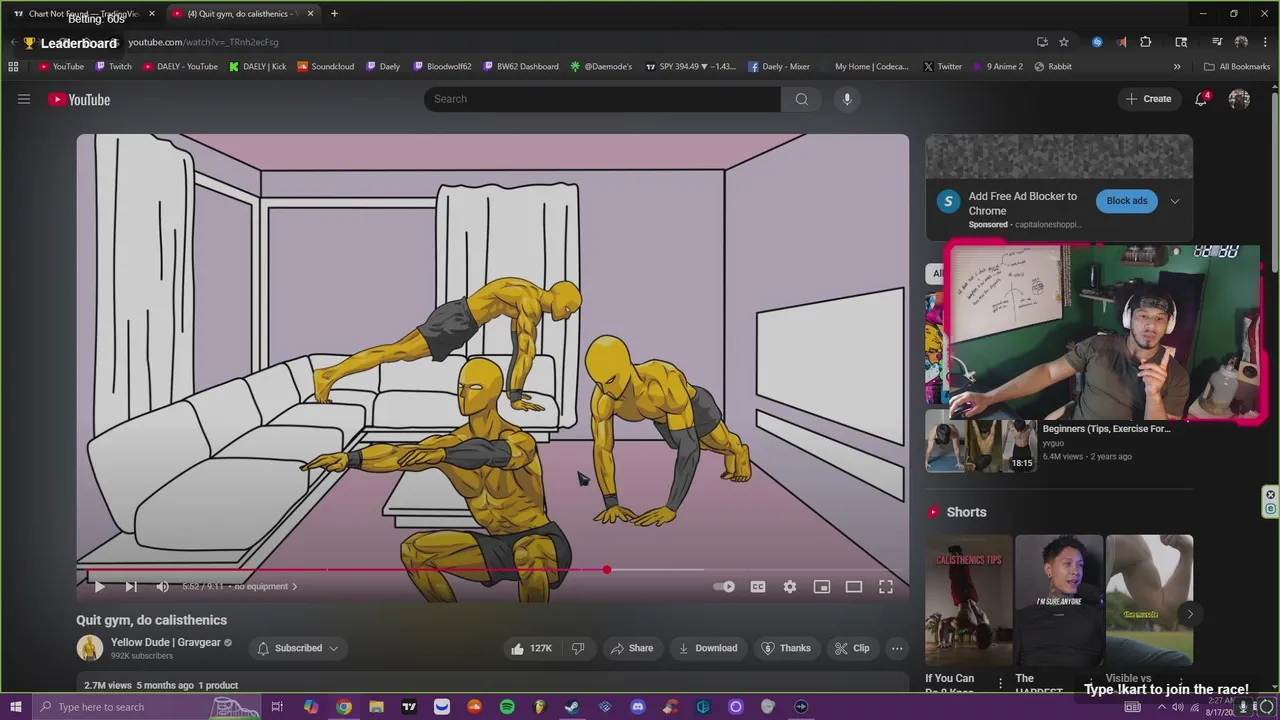
Task: Open options for 'If You Can' short
Action: [1000, 683]
